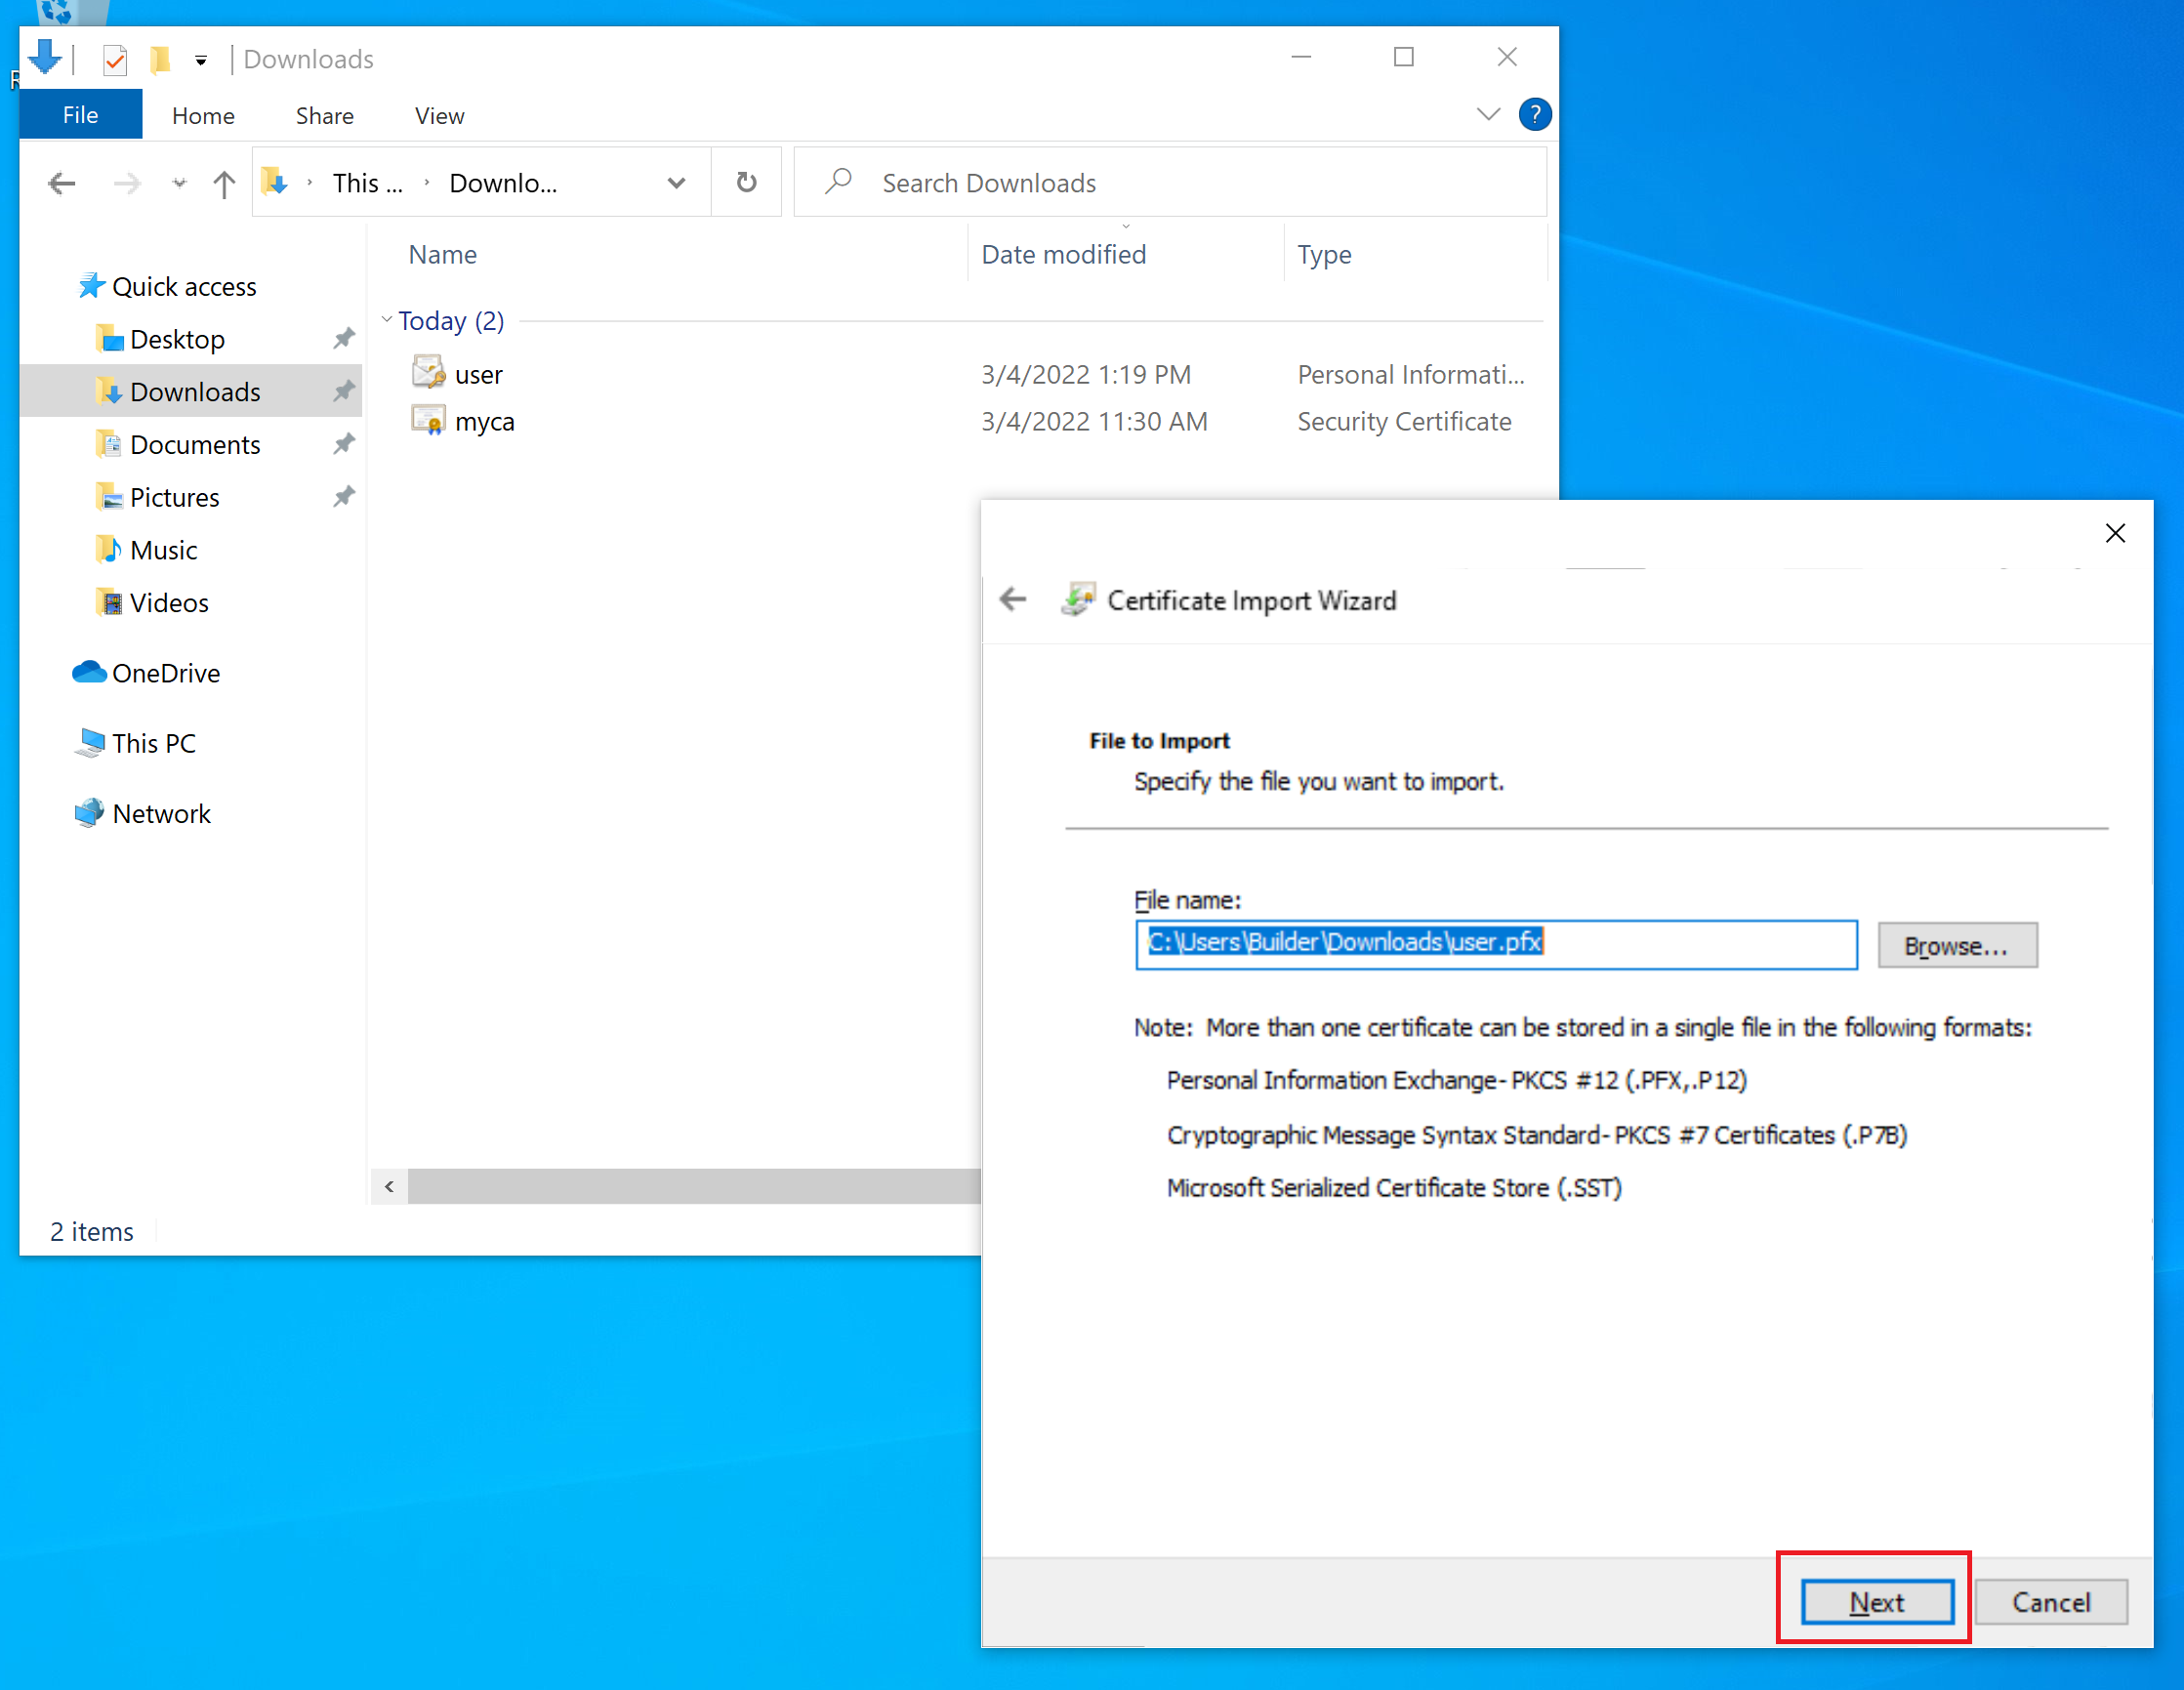Click the horizontal scrollbar left arrow
2184x1690 pixels.
pos(389,1186)
